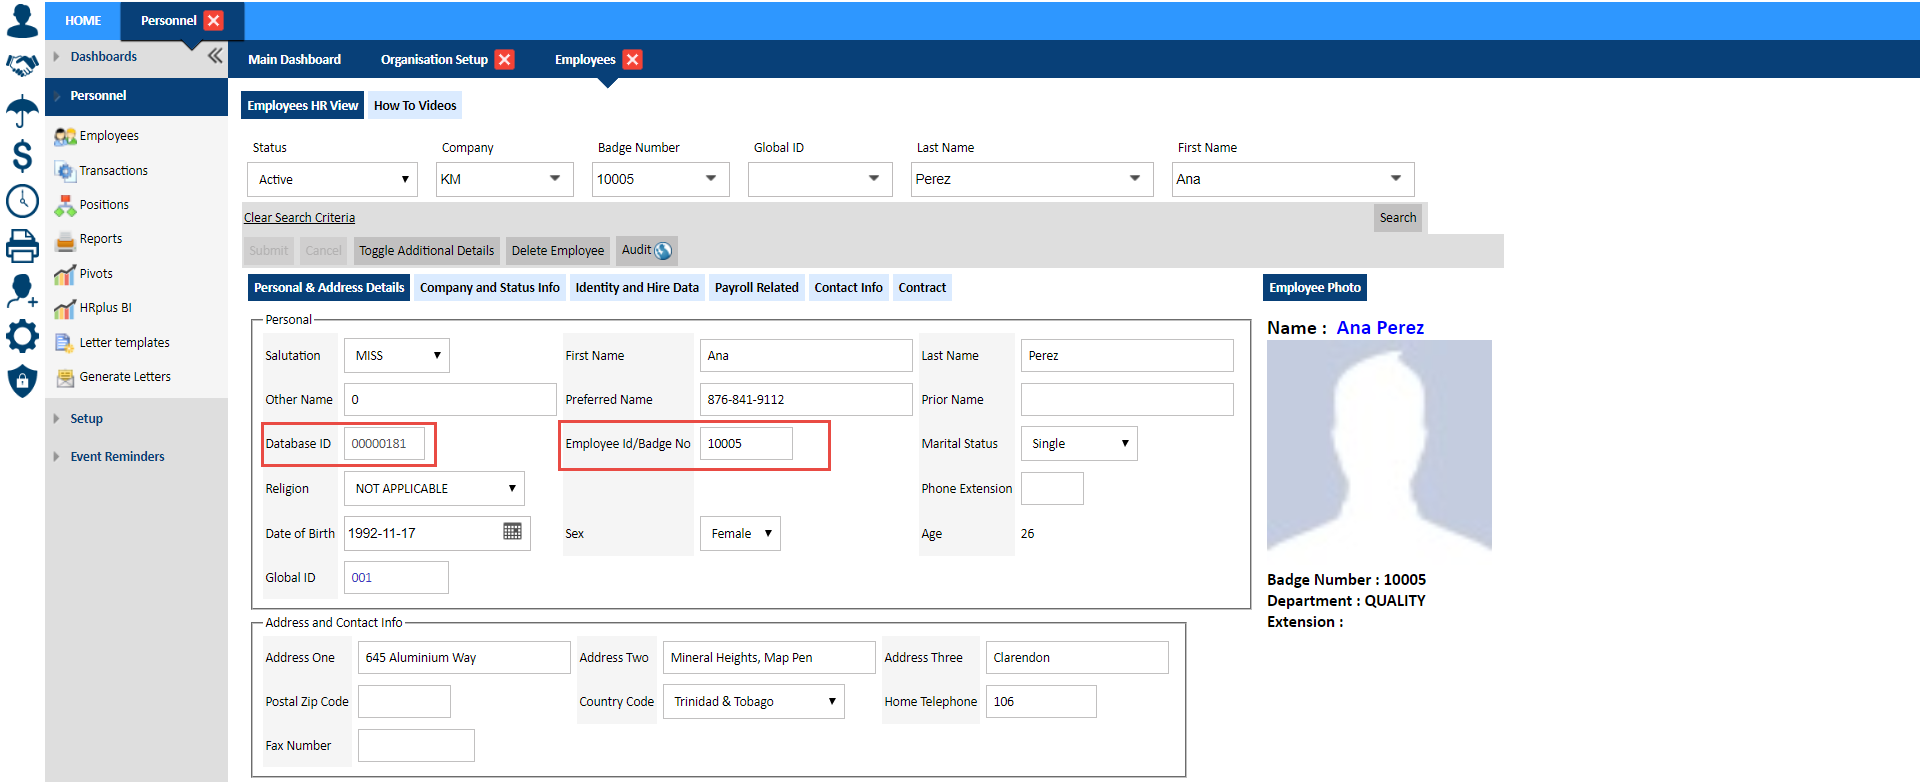Open the Status search dropdown
The width and height of the screenshot is (1920, 782).
point(333,180)
